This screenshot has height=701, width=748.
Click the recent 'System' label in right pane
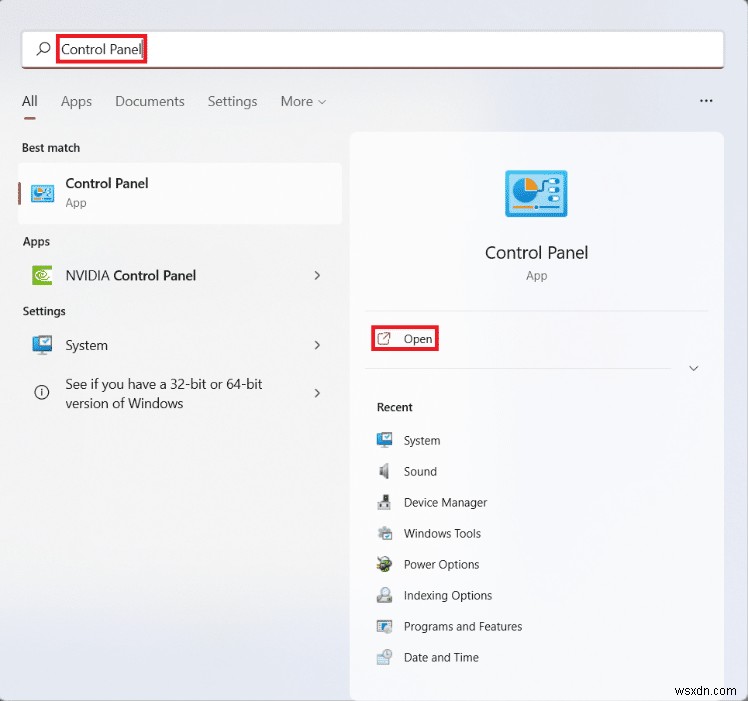(422, 440)
